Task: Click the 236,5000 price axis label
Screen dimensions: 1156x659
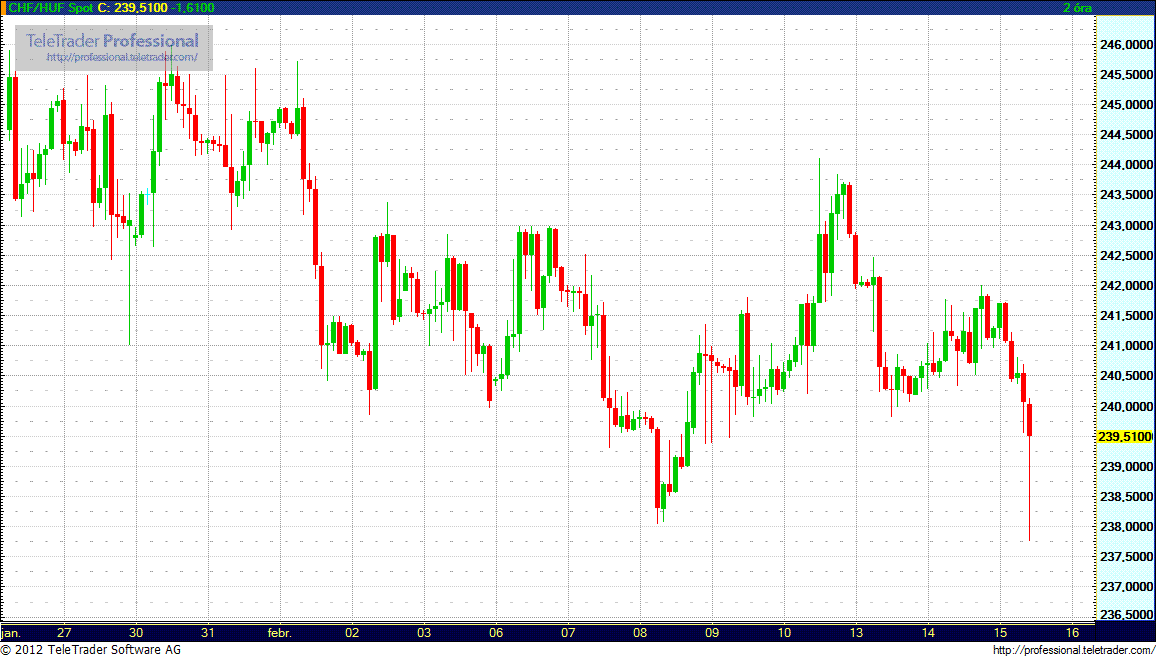Action: (1125, 616)
